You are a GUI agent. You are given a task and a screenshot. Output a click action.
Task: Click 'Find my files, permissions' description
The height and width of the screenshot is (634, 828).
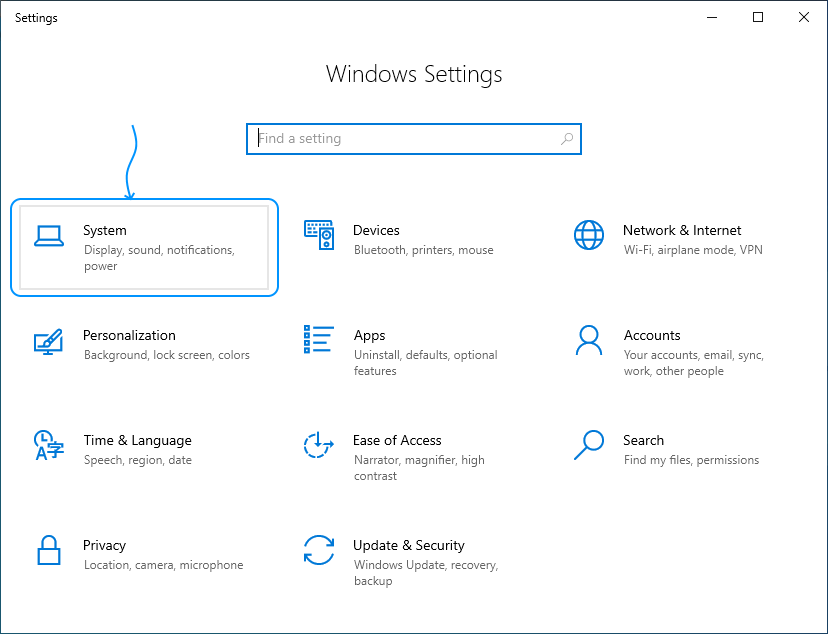tap(691, 460)
